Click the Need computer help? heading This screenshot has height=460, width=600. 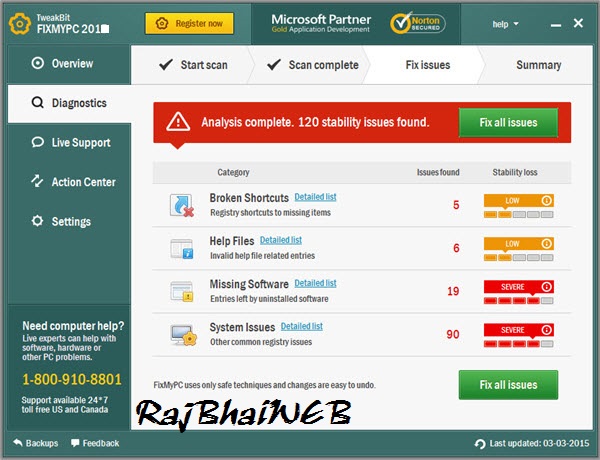[x=73, y=326]
